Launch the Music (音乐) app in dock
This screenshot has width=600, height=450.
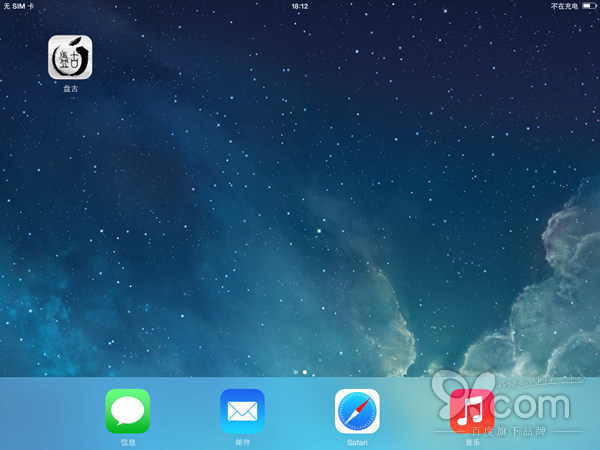[x=472, y=411]
